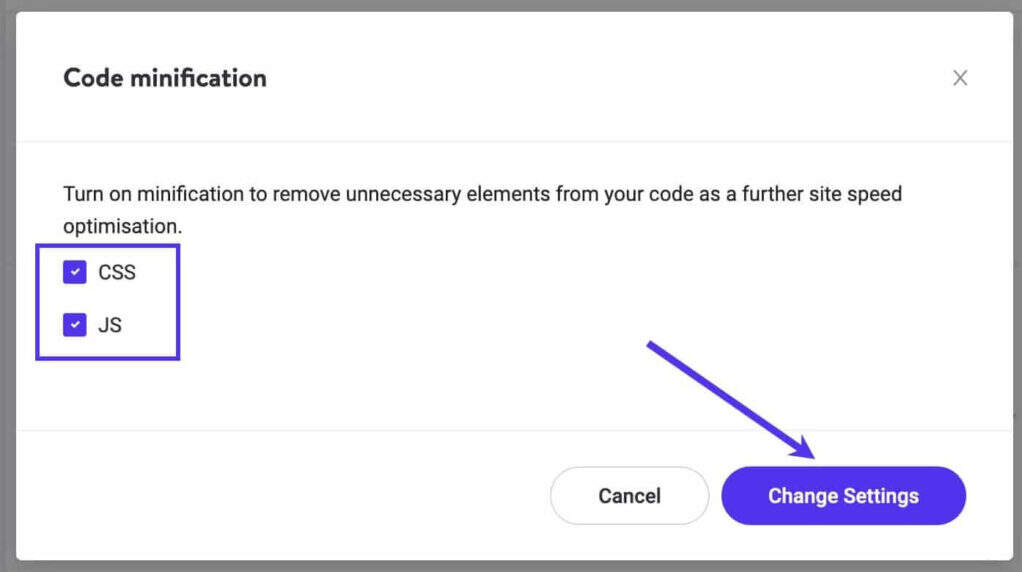Click the word "optimisation" in the description

(x=121, y=227)
